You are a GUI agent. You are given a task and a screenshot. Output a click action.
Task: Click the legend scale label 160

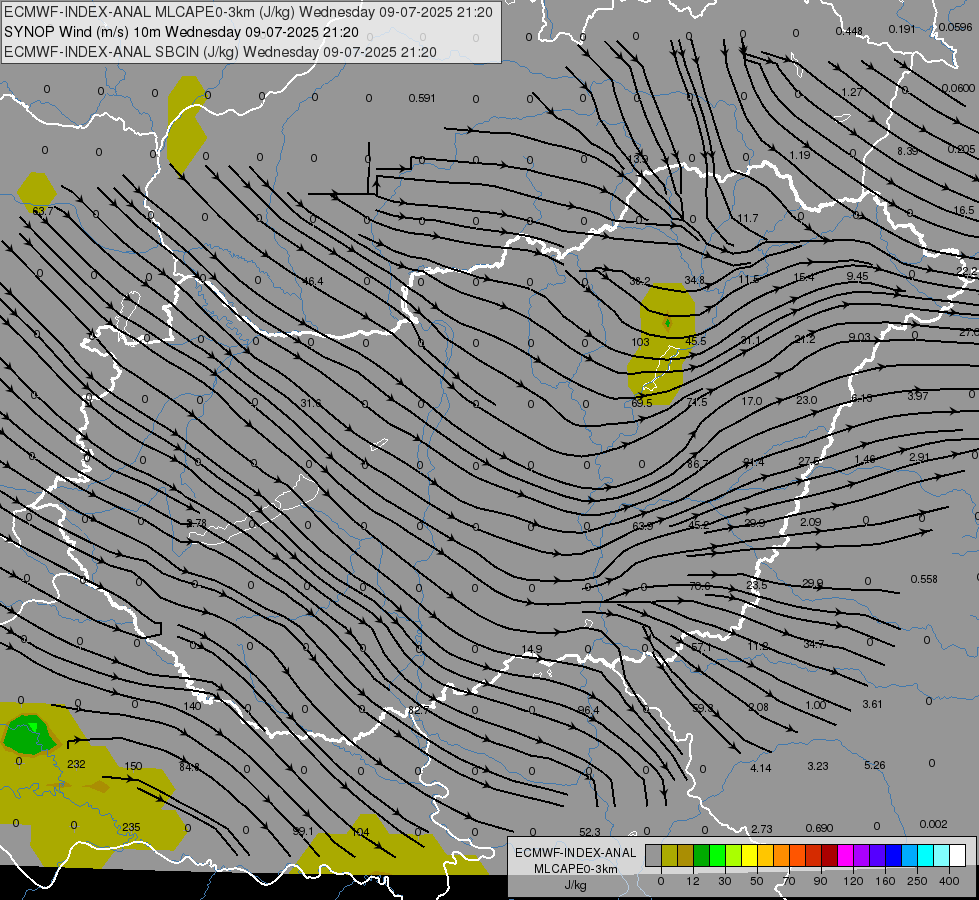(x=885, y=881)
